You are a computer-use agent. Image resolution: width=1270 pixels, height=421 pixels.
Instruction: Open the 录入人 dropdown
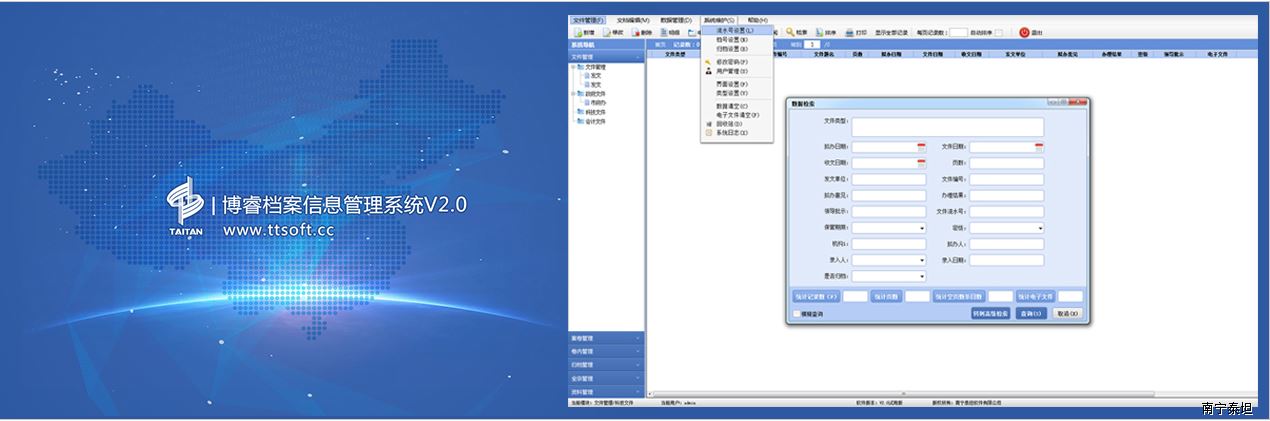coord(921,260)
